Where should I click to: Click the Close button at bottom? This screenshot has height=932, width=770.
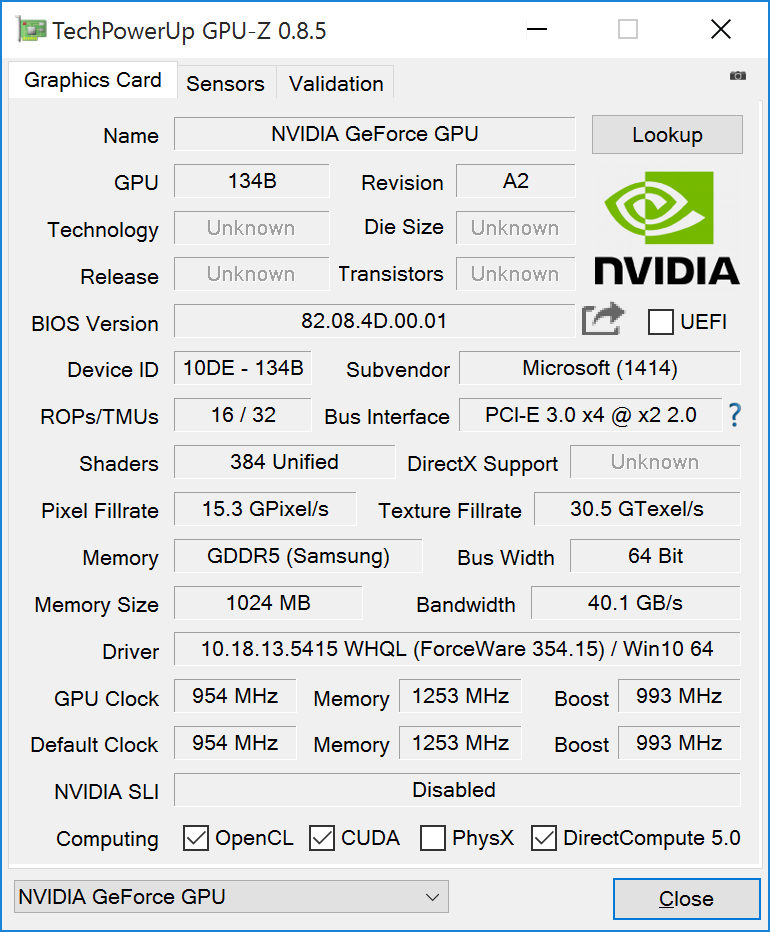(686, 899)
